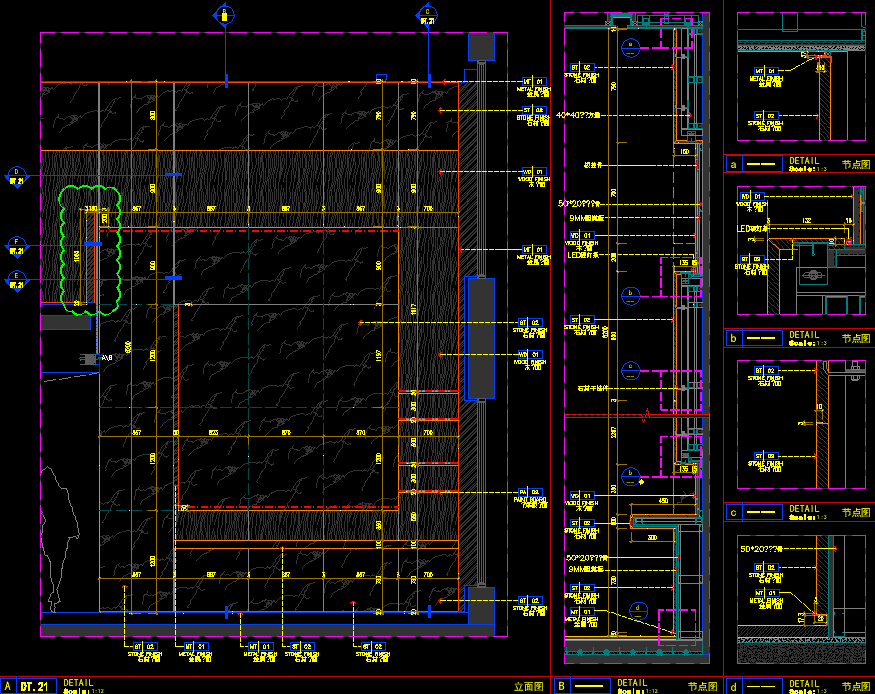Click the A\B marker on the elevation
The height and width of the screenshot is (694, 875).
click(x=107, y=358)
